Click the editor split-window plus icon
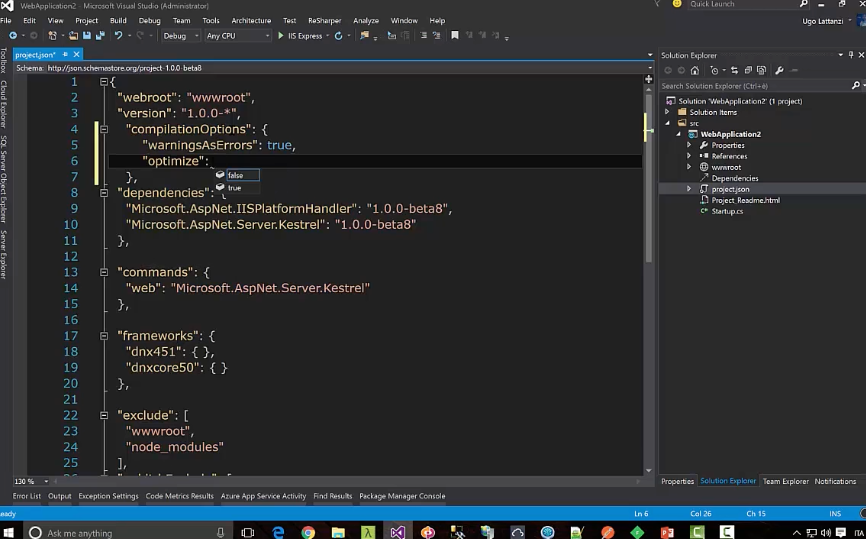The image size is (866, 539). [x=649, y=80]
